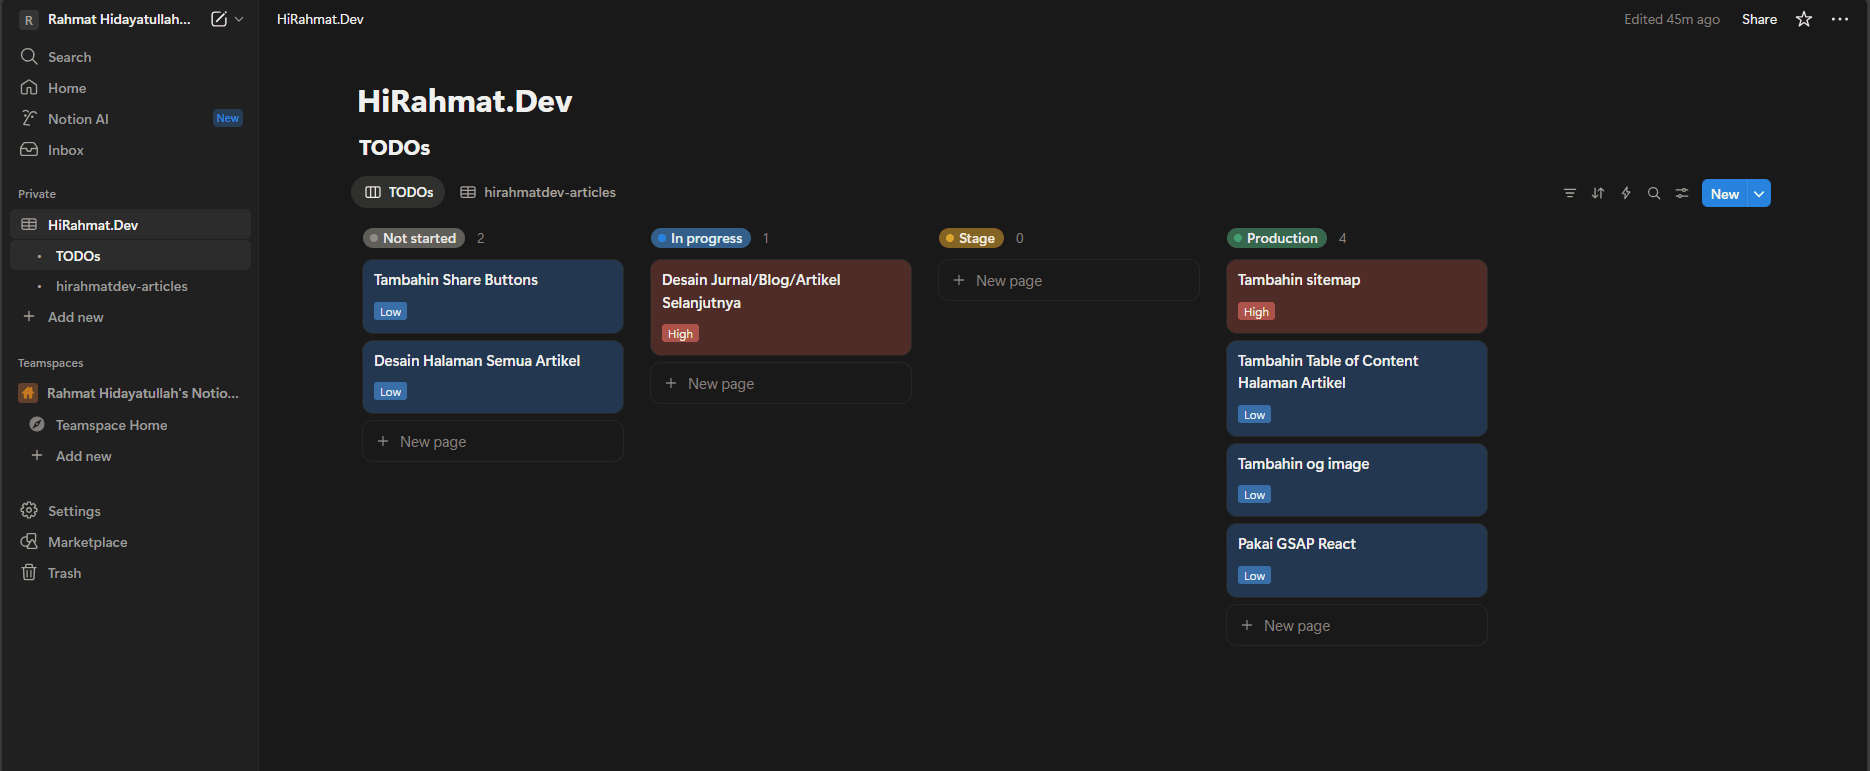
Task: Click High priority tag on Tambahin sitemap
Action: (x=1256, y=312)
